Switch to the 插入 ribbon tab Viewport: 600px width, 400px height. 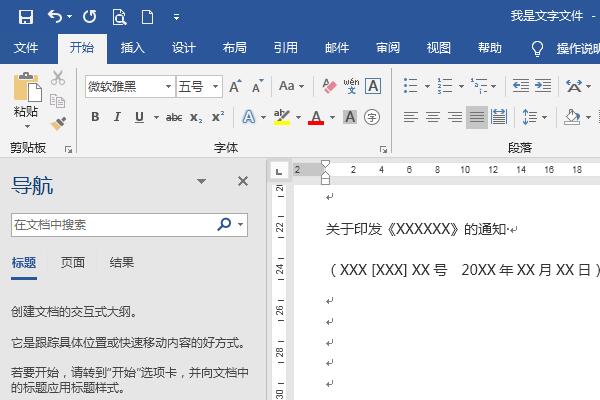coord(132,48)
